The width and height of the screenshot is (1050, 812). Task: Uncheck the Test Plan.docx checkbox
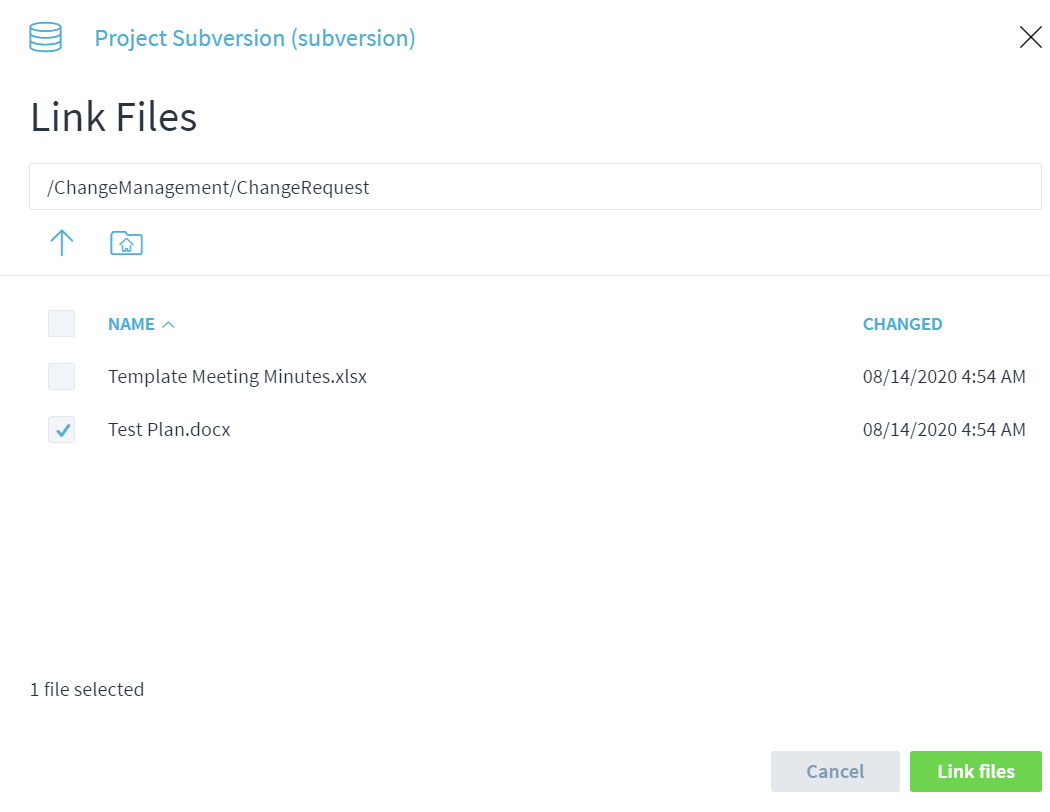coord(62,430)
